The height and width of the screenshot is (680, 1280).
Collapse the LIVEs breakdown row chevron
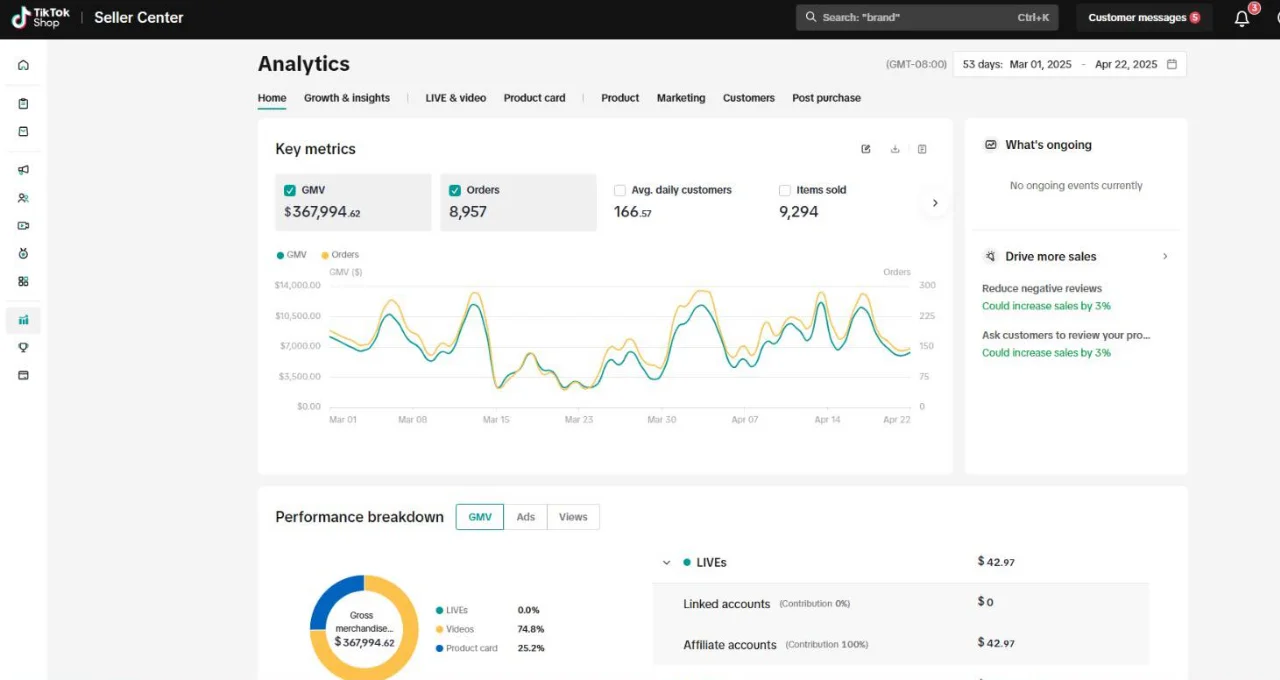coord(666,563)
